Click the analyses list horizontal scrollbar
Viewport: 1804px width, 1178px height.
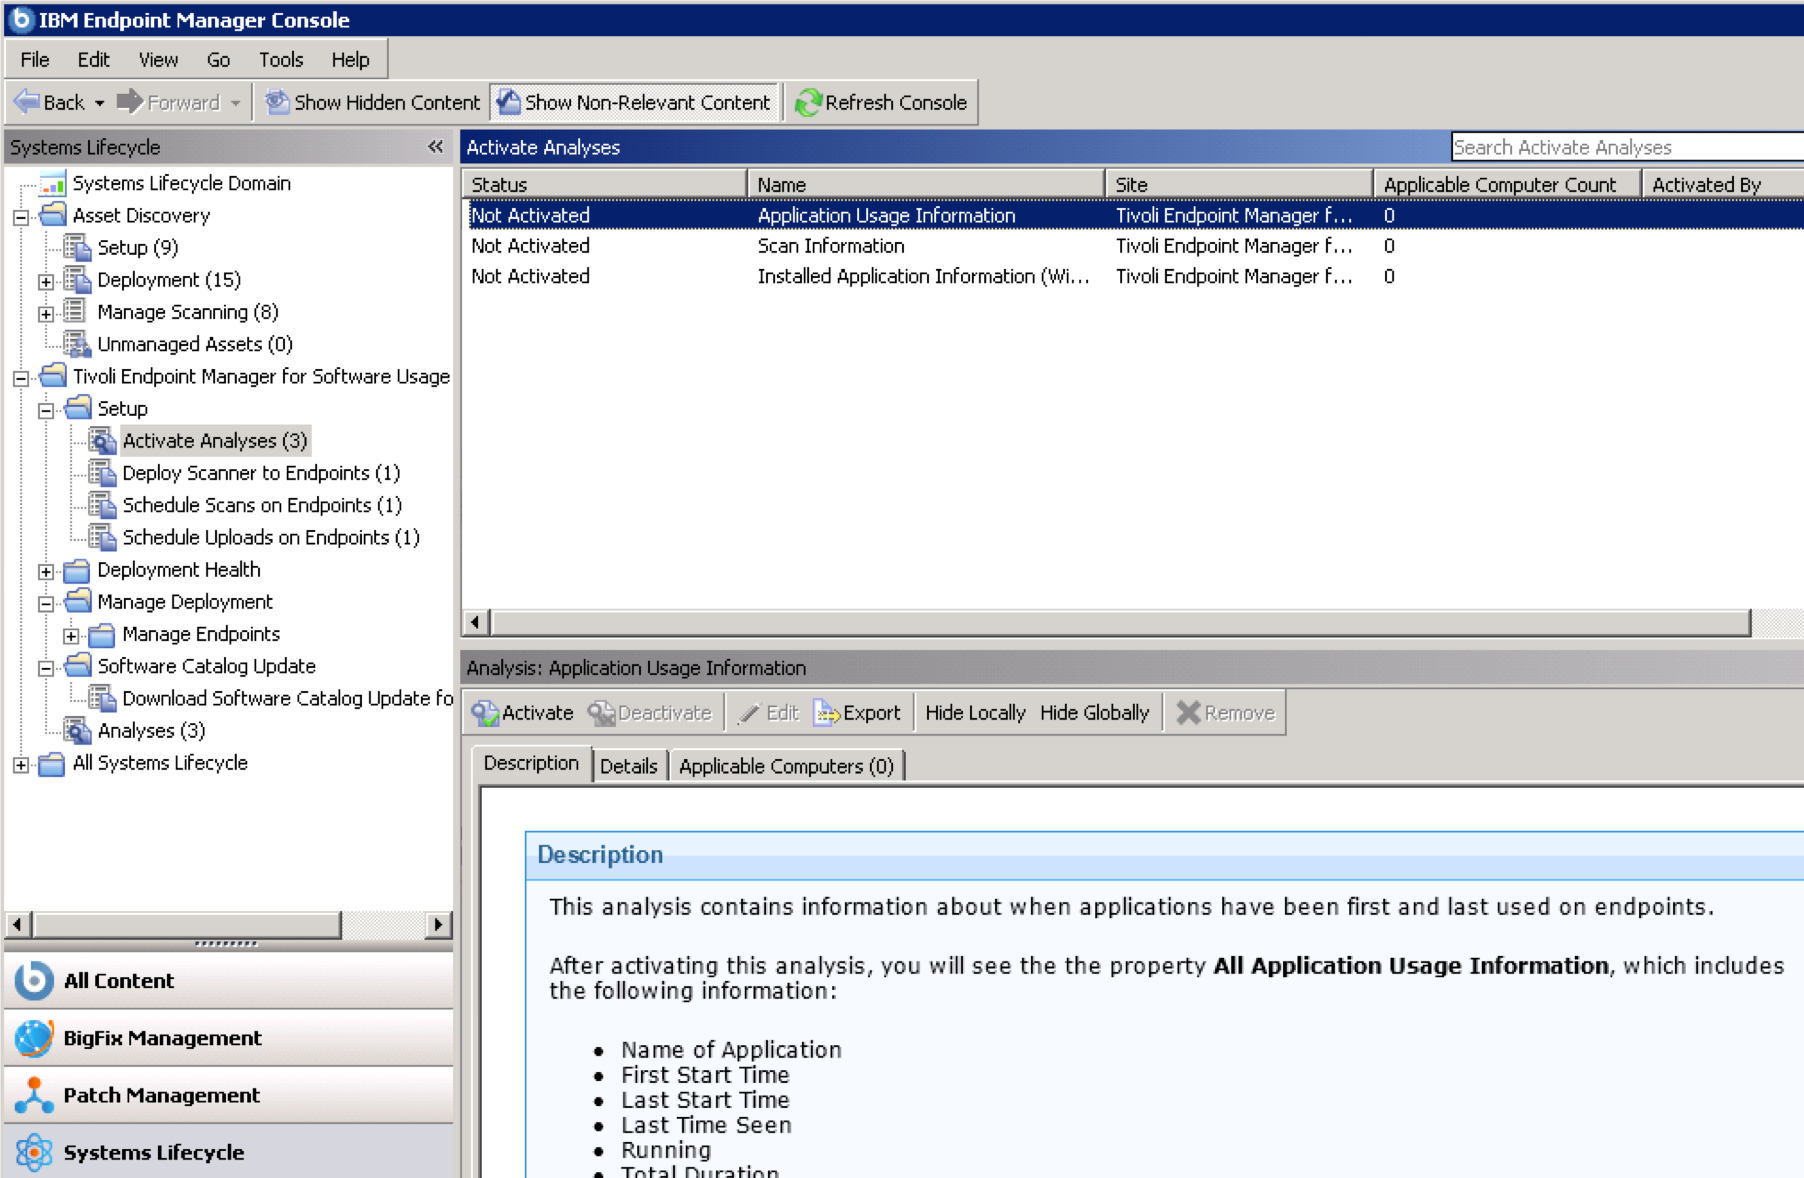(1120, 623)
